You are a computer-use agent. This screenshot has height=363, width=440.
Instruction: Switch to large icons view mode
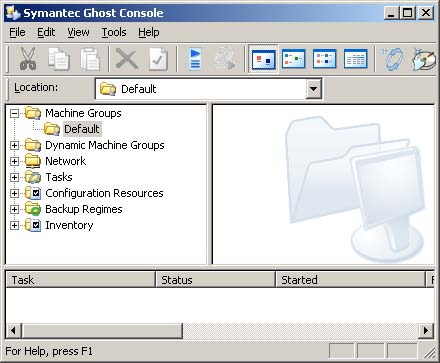tap(263, 59)
